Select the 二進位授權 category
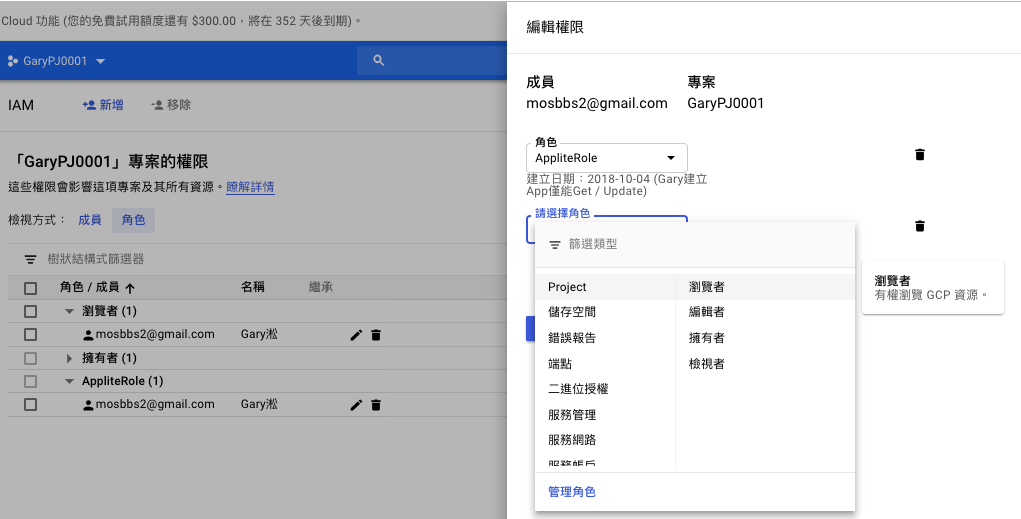1021x519 pixels. click(605, 389)
